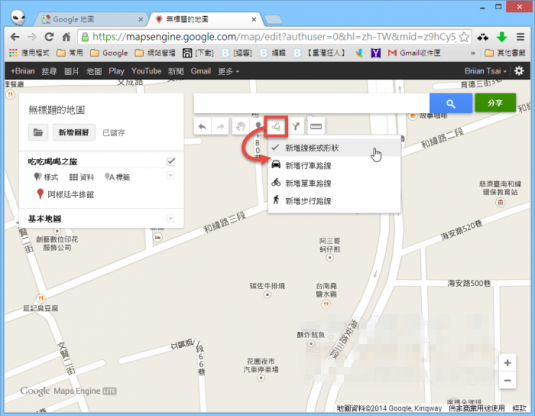Reload the page with refresh icon
This screenshot has width=535, height=416.
click(x=49, y=37)
